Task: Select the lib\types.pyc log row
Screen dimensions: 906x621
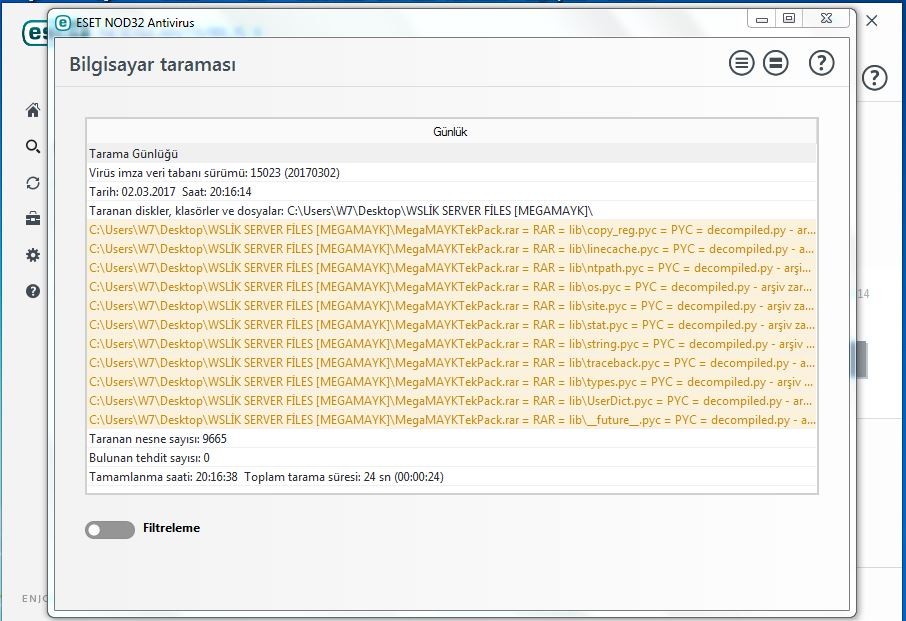Action: click(x=452, y=382)
